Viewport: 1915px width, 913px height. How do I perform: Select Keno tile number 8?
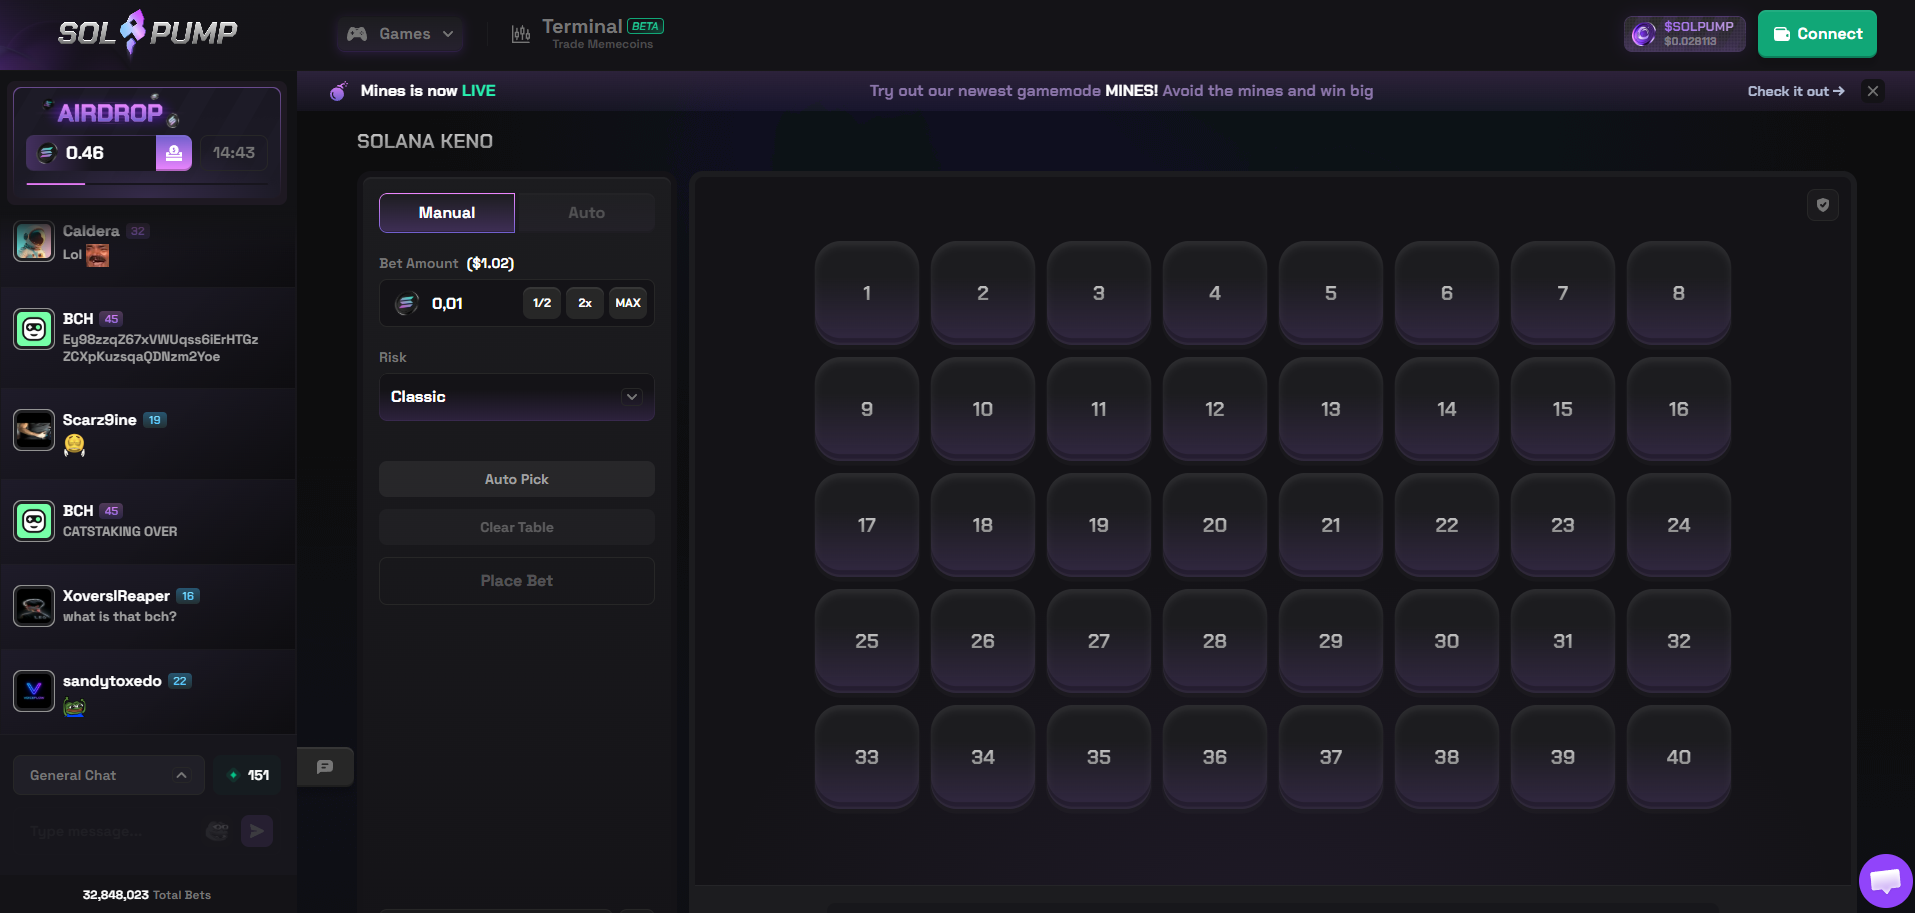tap(1679, 293)
